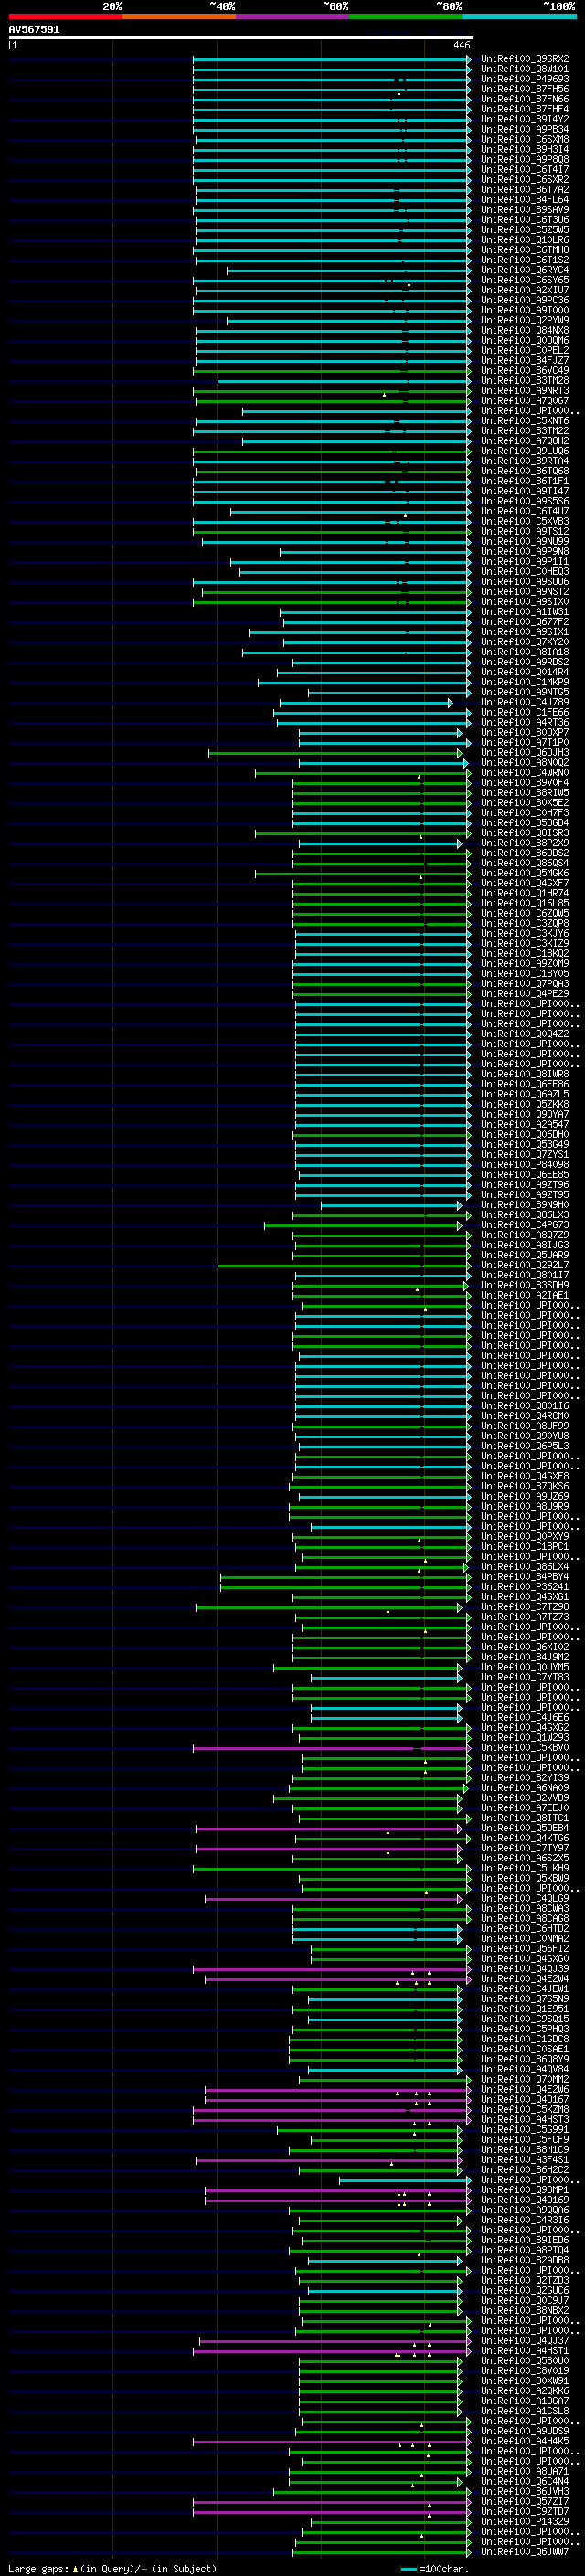
Task: Open the UniRef100_Q5MGK6 label
Action: coord(525,873)
